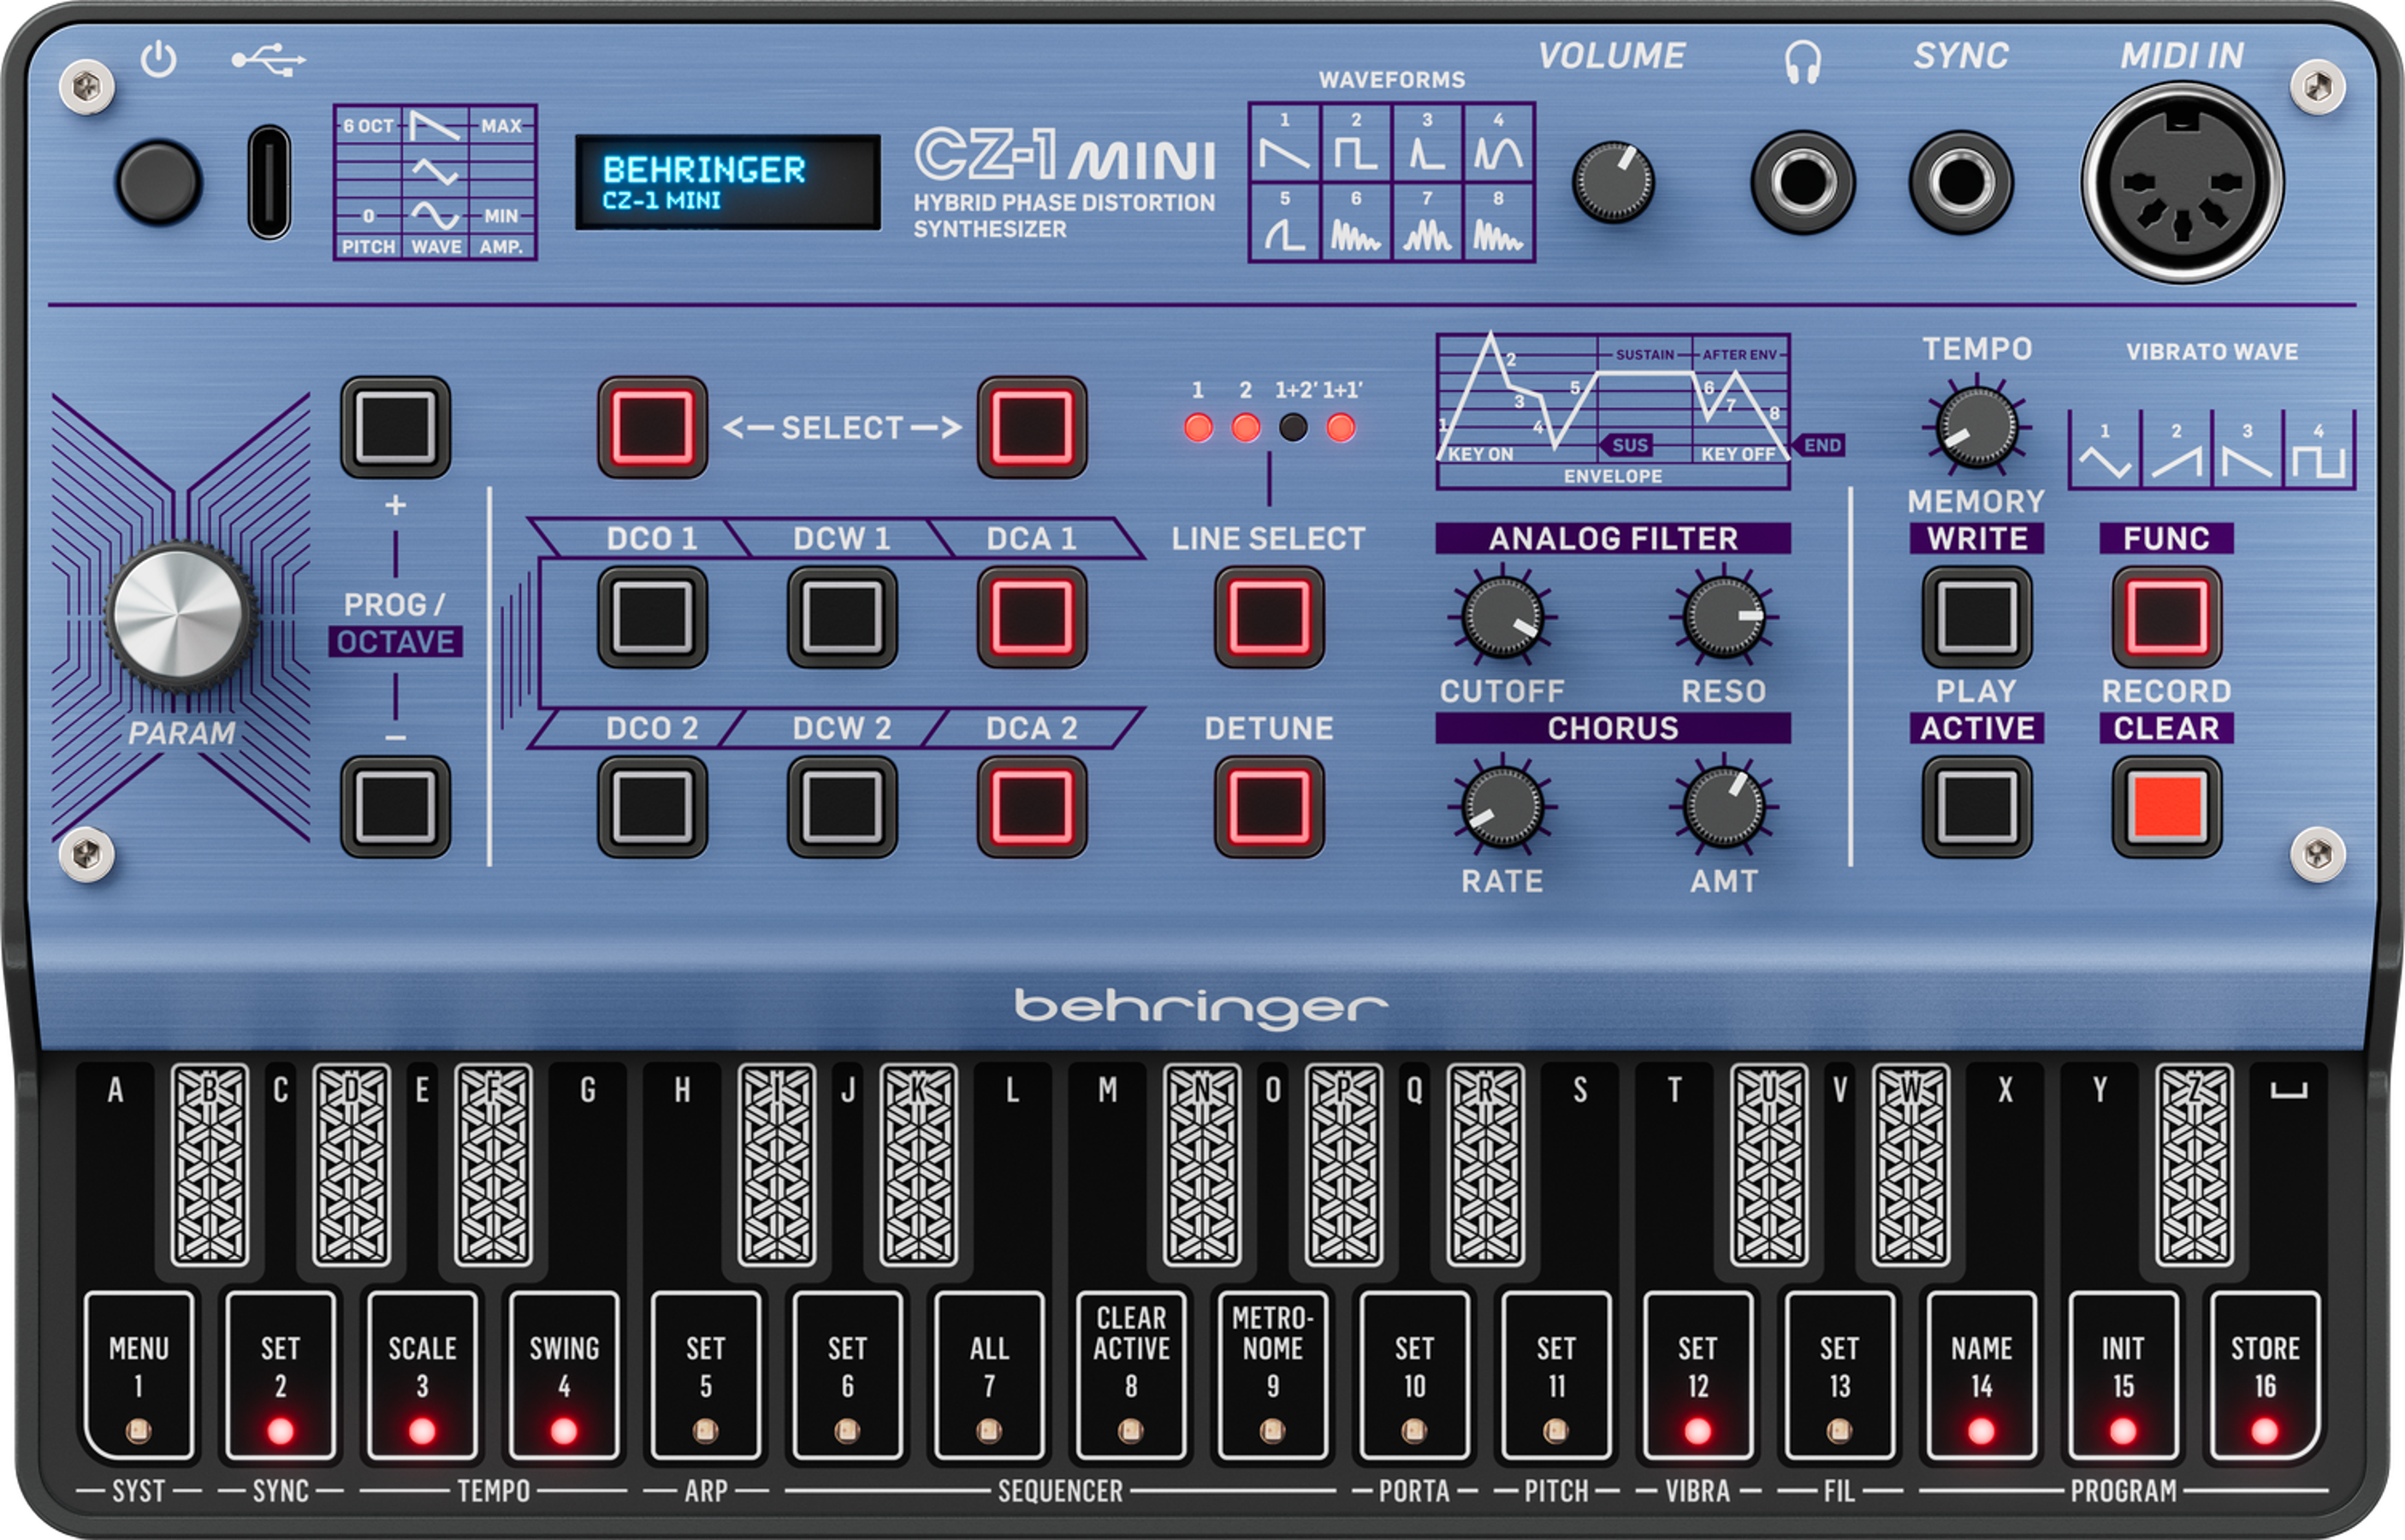Toggle the memory WRITE button
The height and width of the screenshot is (1540, 2405).
click(x=1977, y=617)
